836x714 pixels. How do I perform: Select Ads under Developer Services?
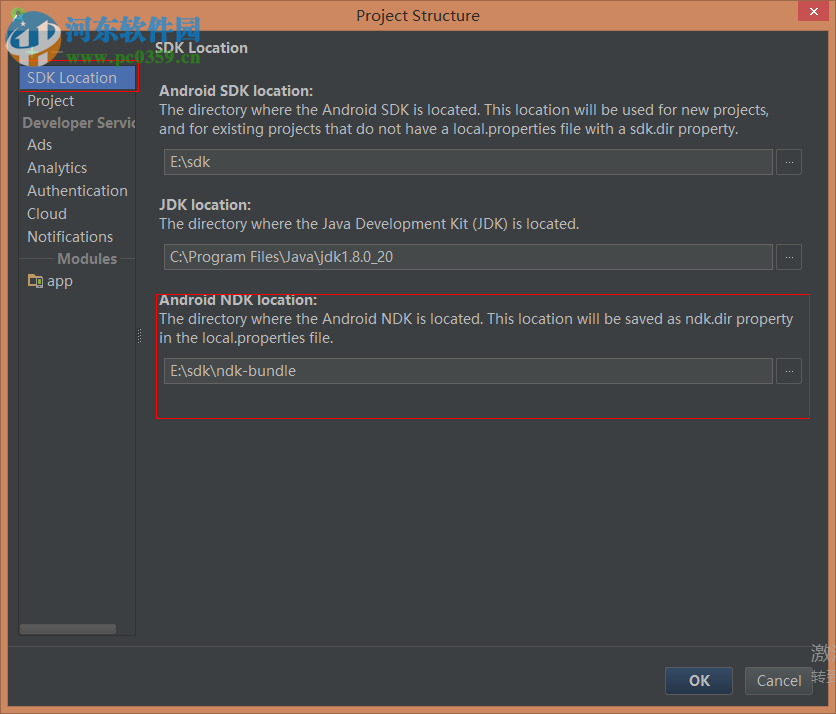coord(39,145)
